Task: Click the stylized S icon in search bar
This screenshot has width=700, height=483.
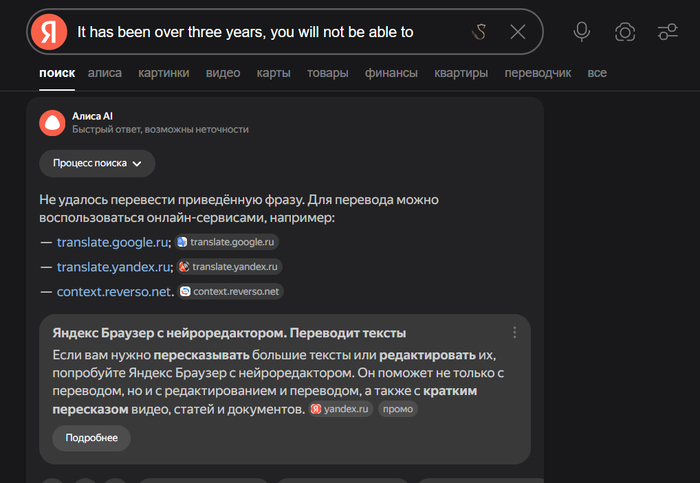Action: tap(480, 32)
